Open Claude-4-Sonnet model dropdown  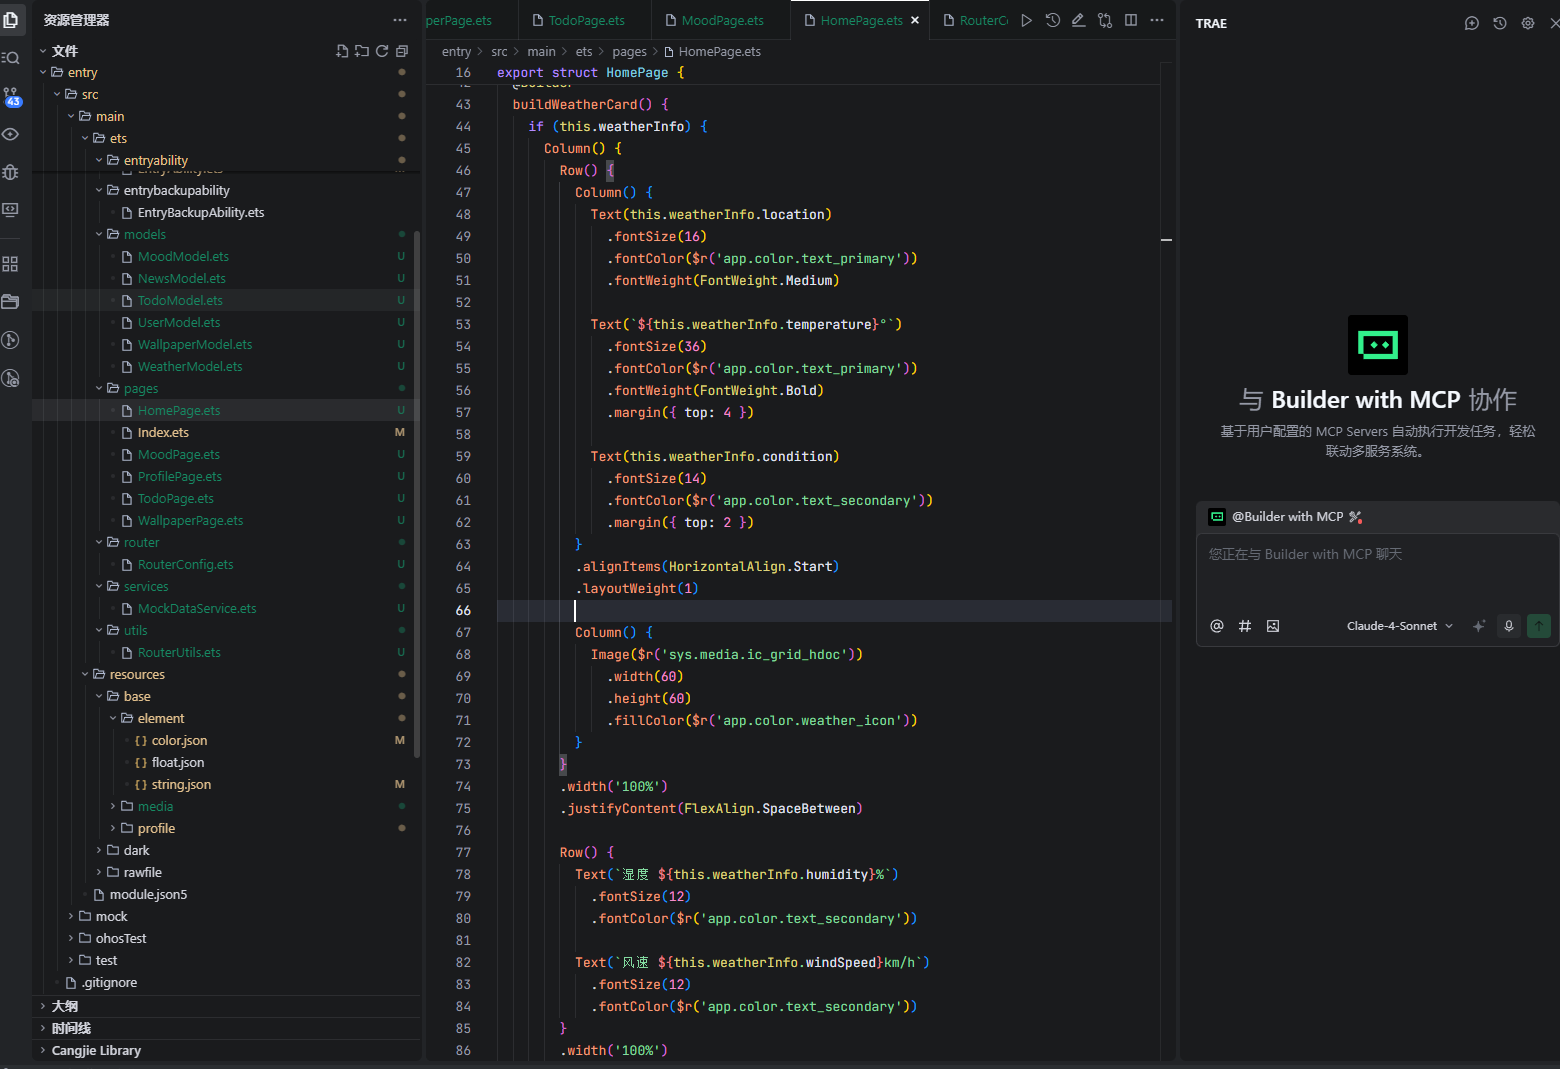tap(1400, 626)
